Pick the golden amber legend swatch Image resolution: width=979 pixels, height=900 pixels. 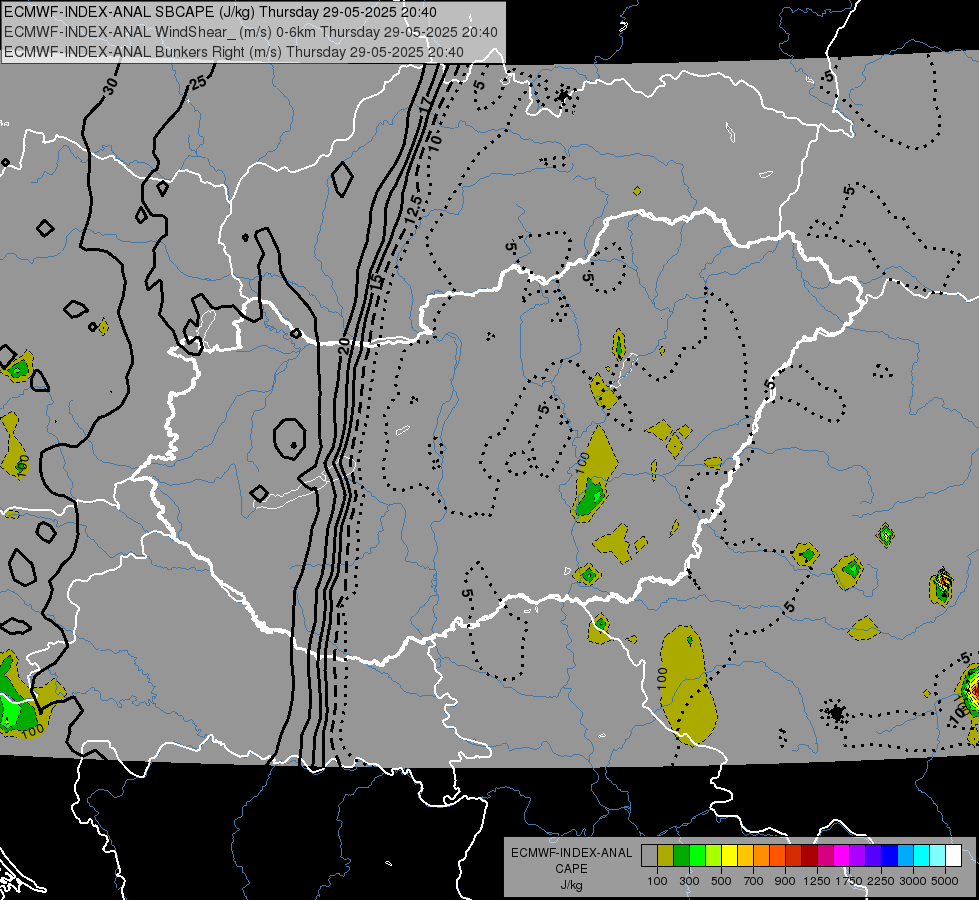[x=745, y=855]
